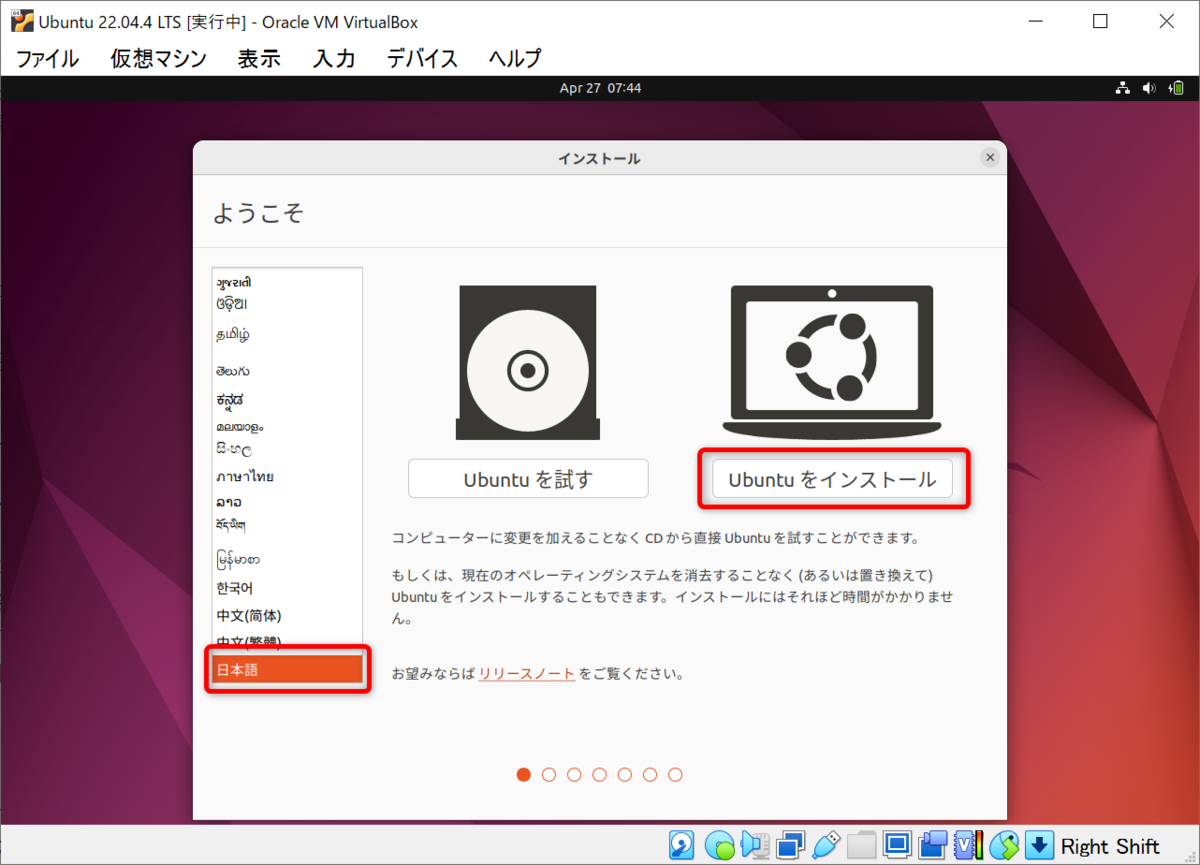Click the Right Shift host key indicator
The image size is (1200, 865).
pos(1110,846)
